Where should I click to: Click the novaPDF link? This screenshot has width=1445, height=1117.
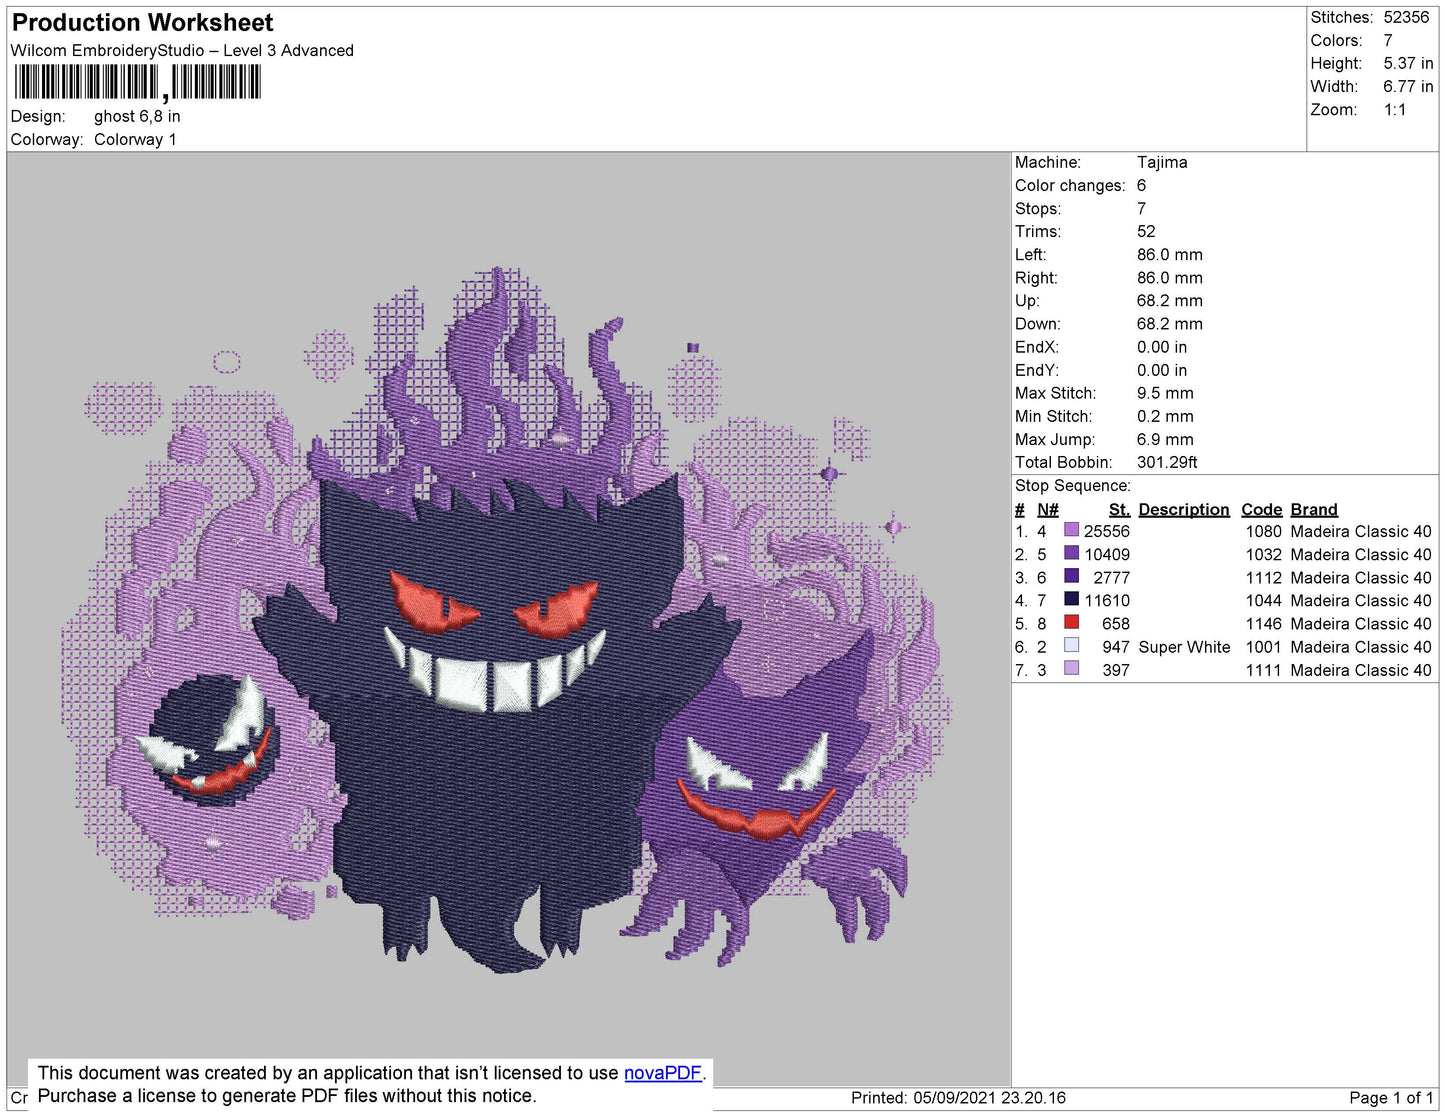pyautogui.click(x=663, y=1073)
